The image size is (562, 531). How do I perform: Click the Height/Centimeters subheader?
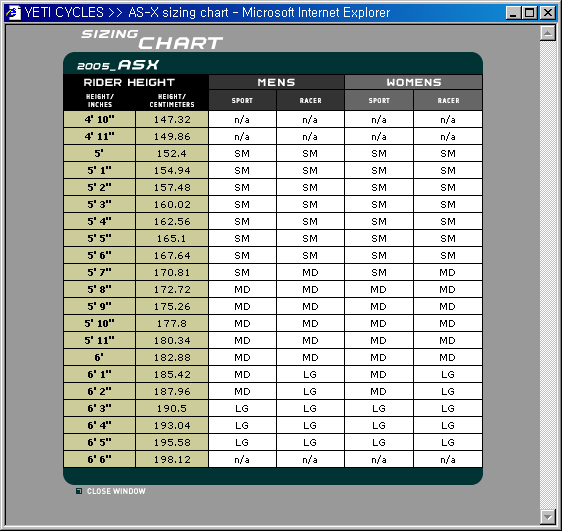pos(172,101)
